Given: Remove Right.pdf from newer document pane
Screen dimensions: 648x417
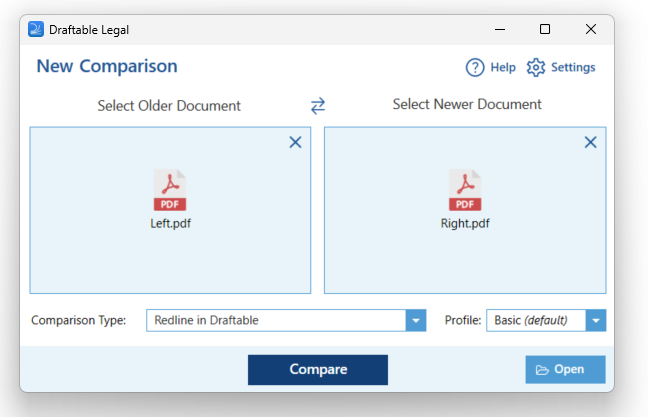Looking at the screenshot, I should pyautogui.click(x=590, y=142).
